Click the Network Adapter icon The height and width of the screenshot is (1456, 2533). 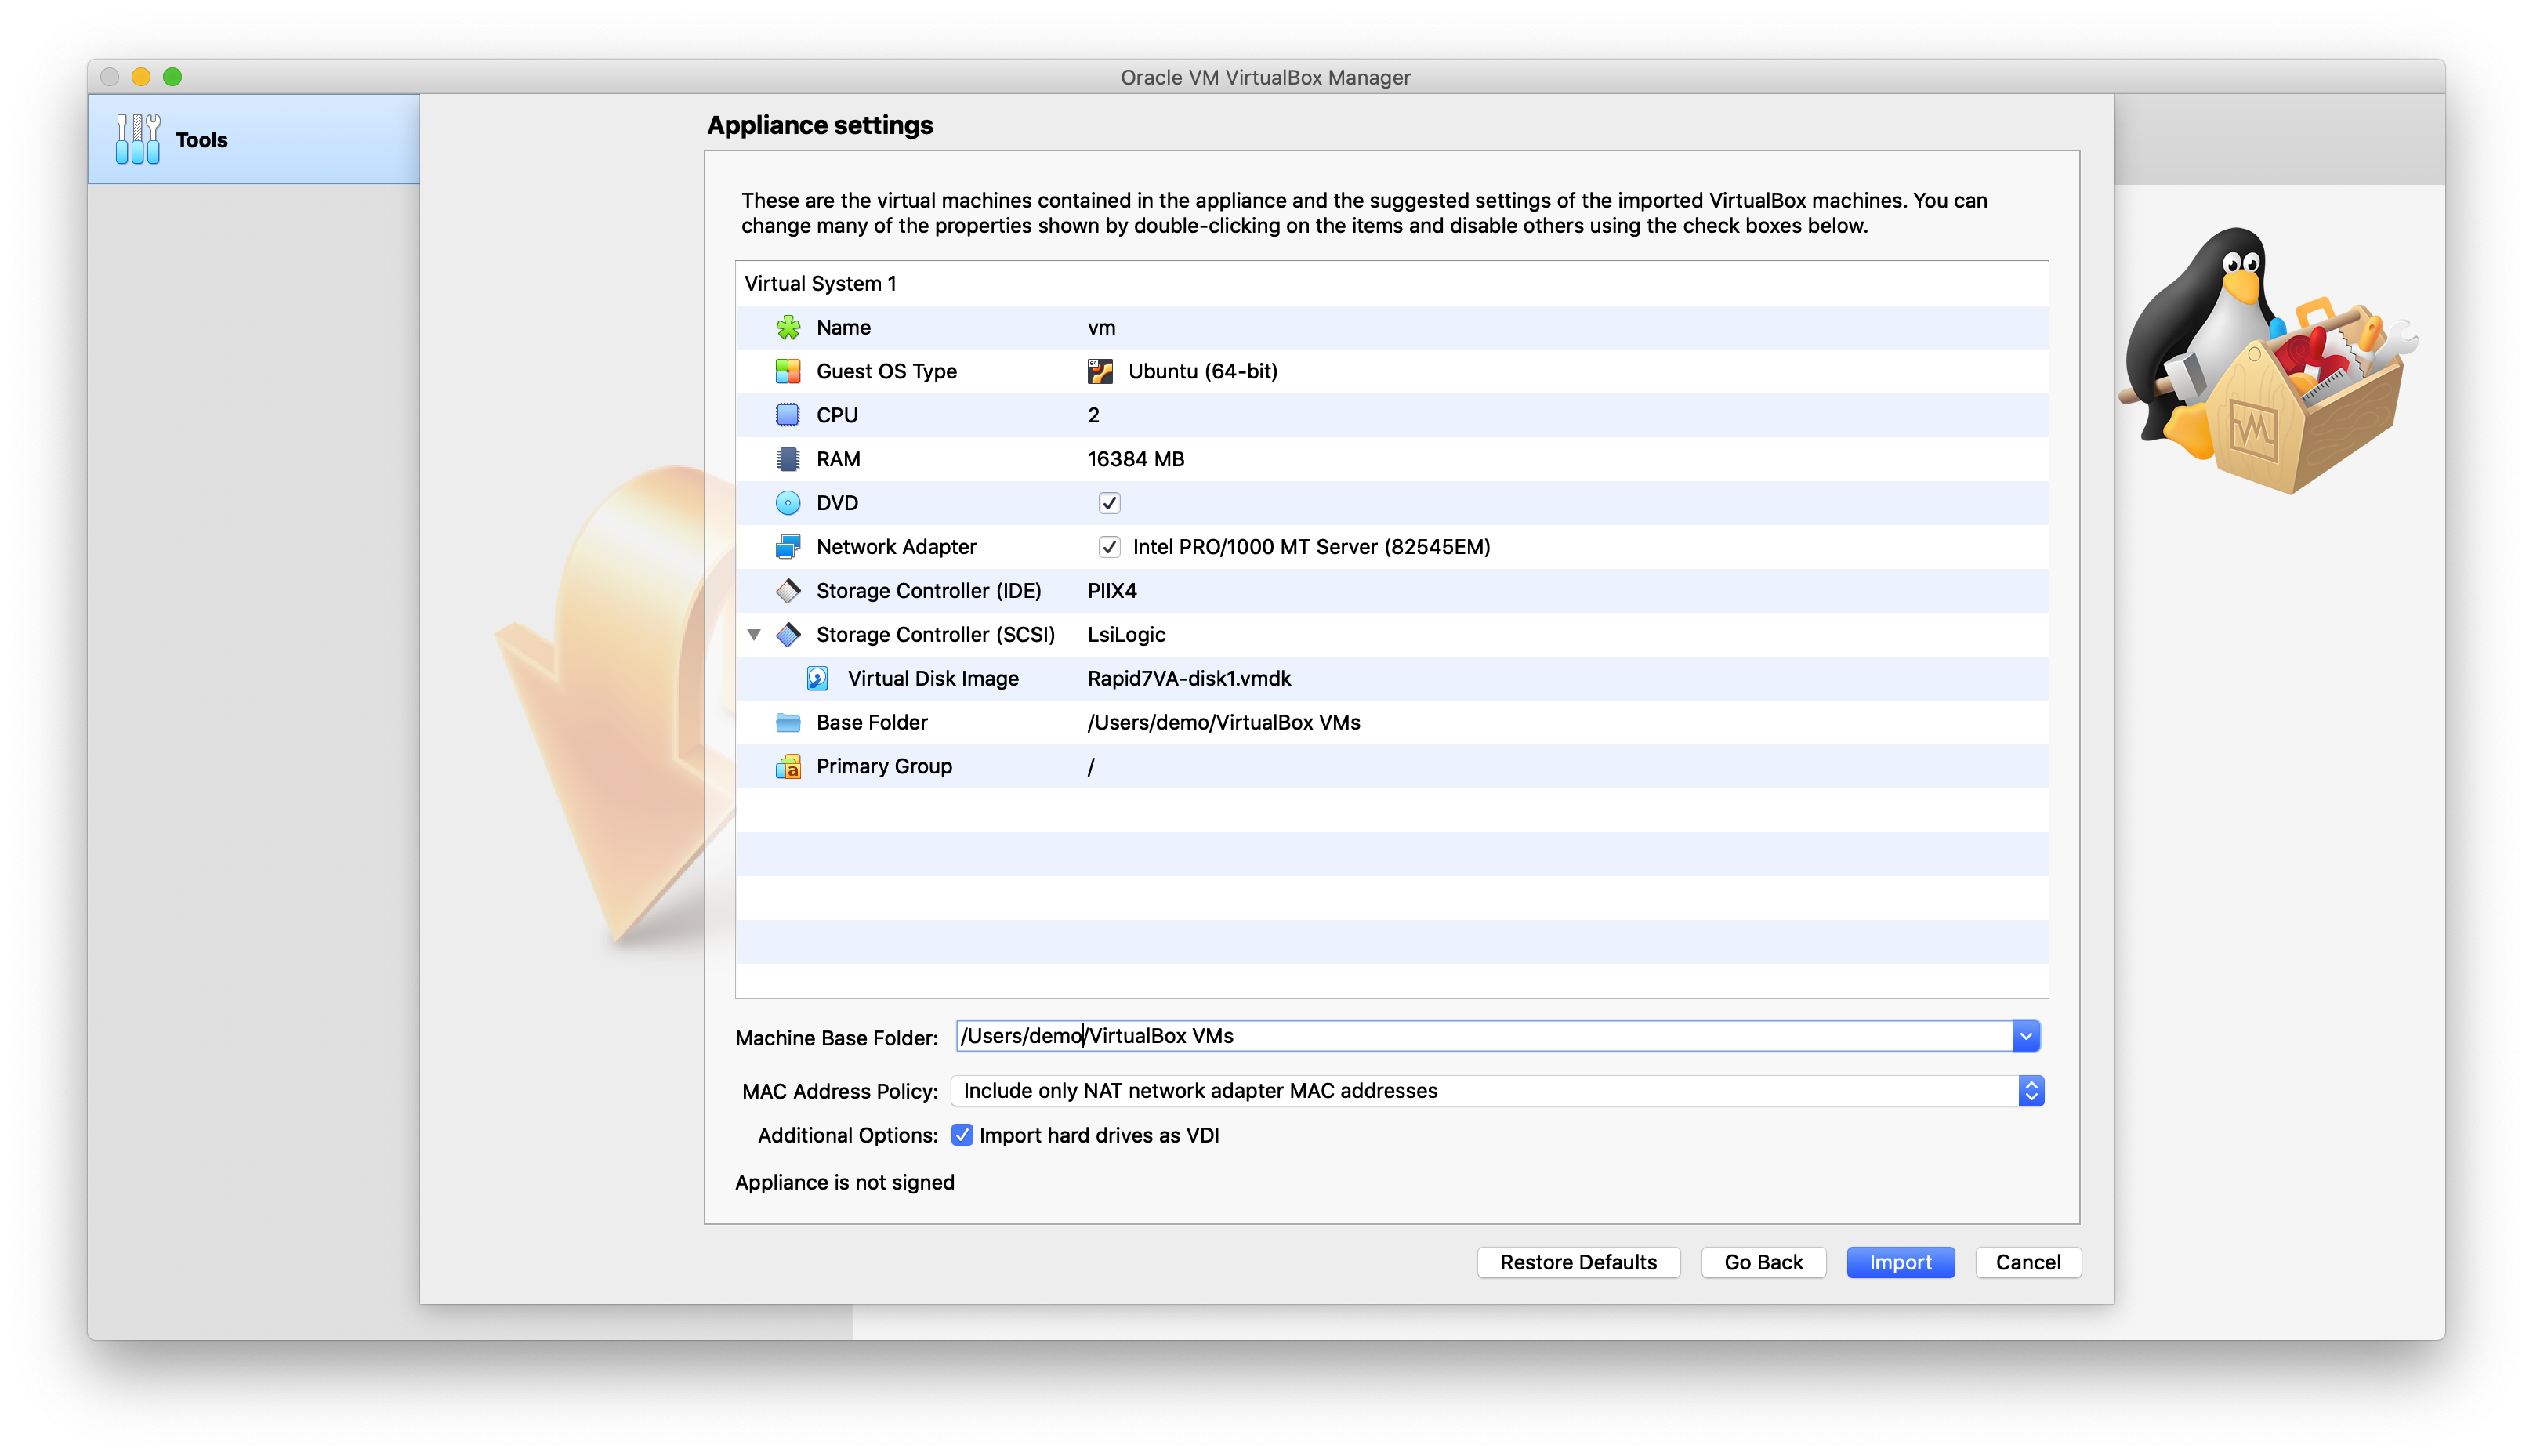coord(788,547)
